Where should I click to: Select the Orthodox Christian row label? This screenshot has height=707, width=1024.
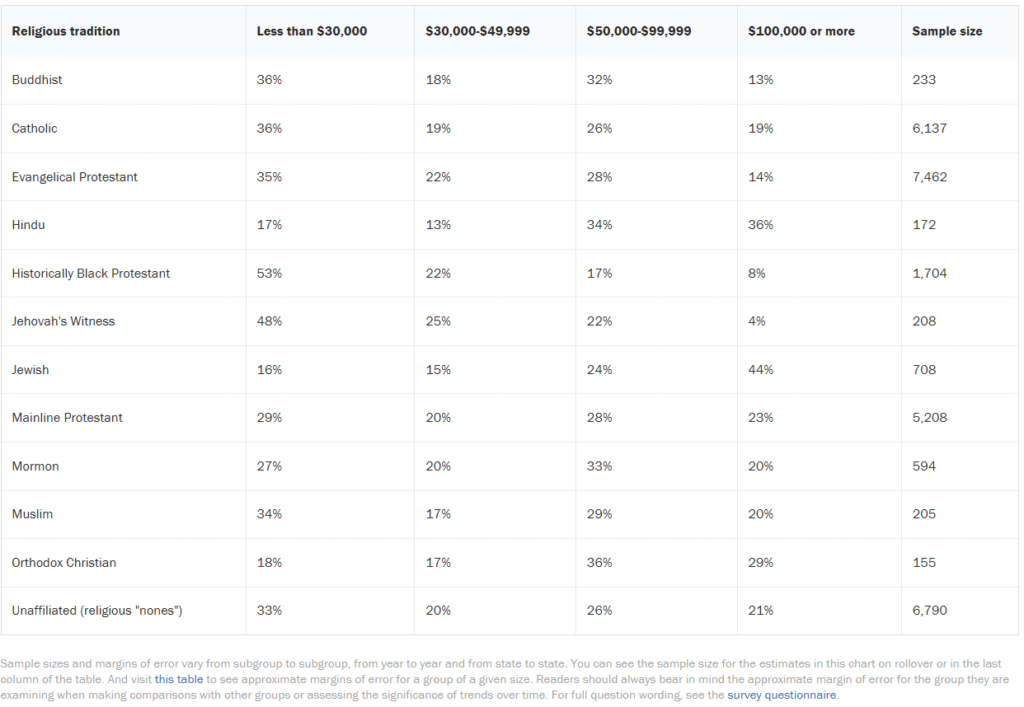click(64, 562)
